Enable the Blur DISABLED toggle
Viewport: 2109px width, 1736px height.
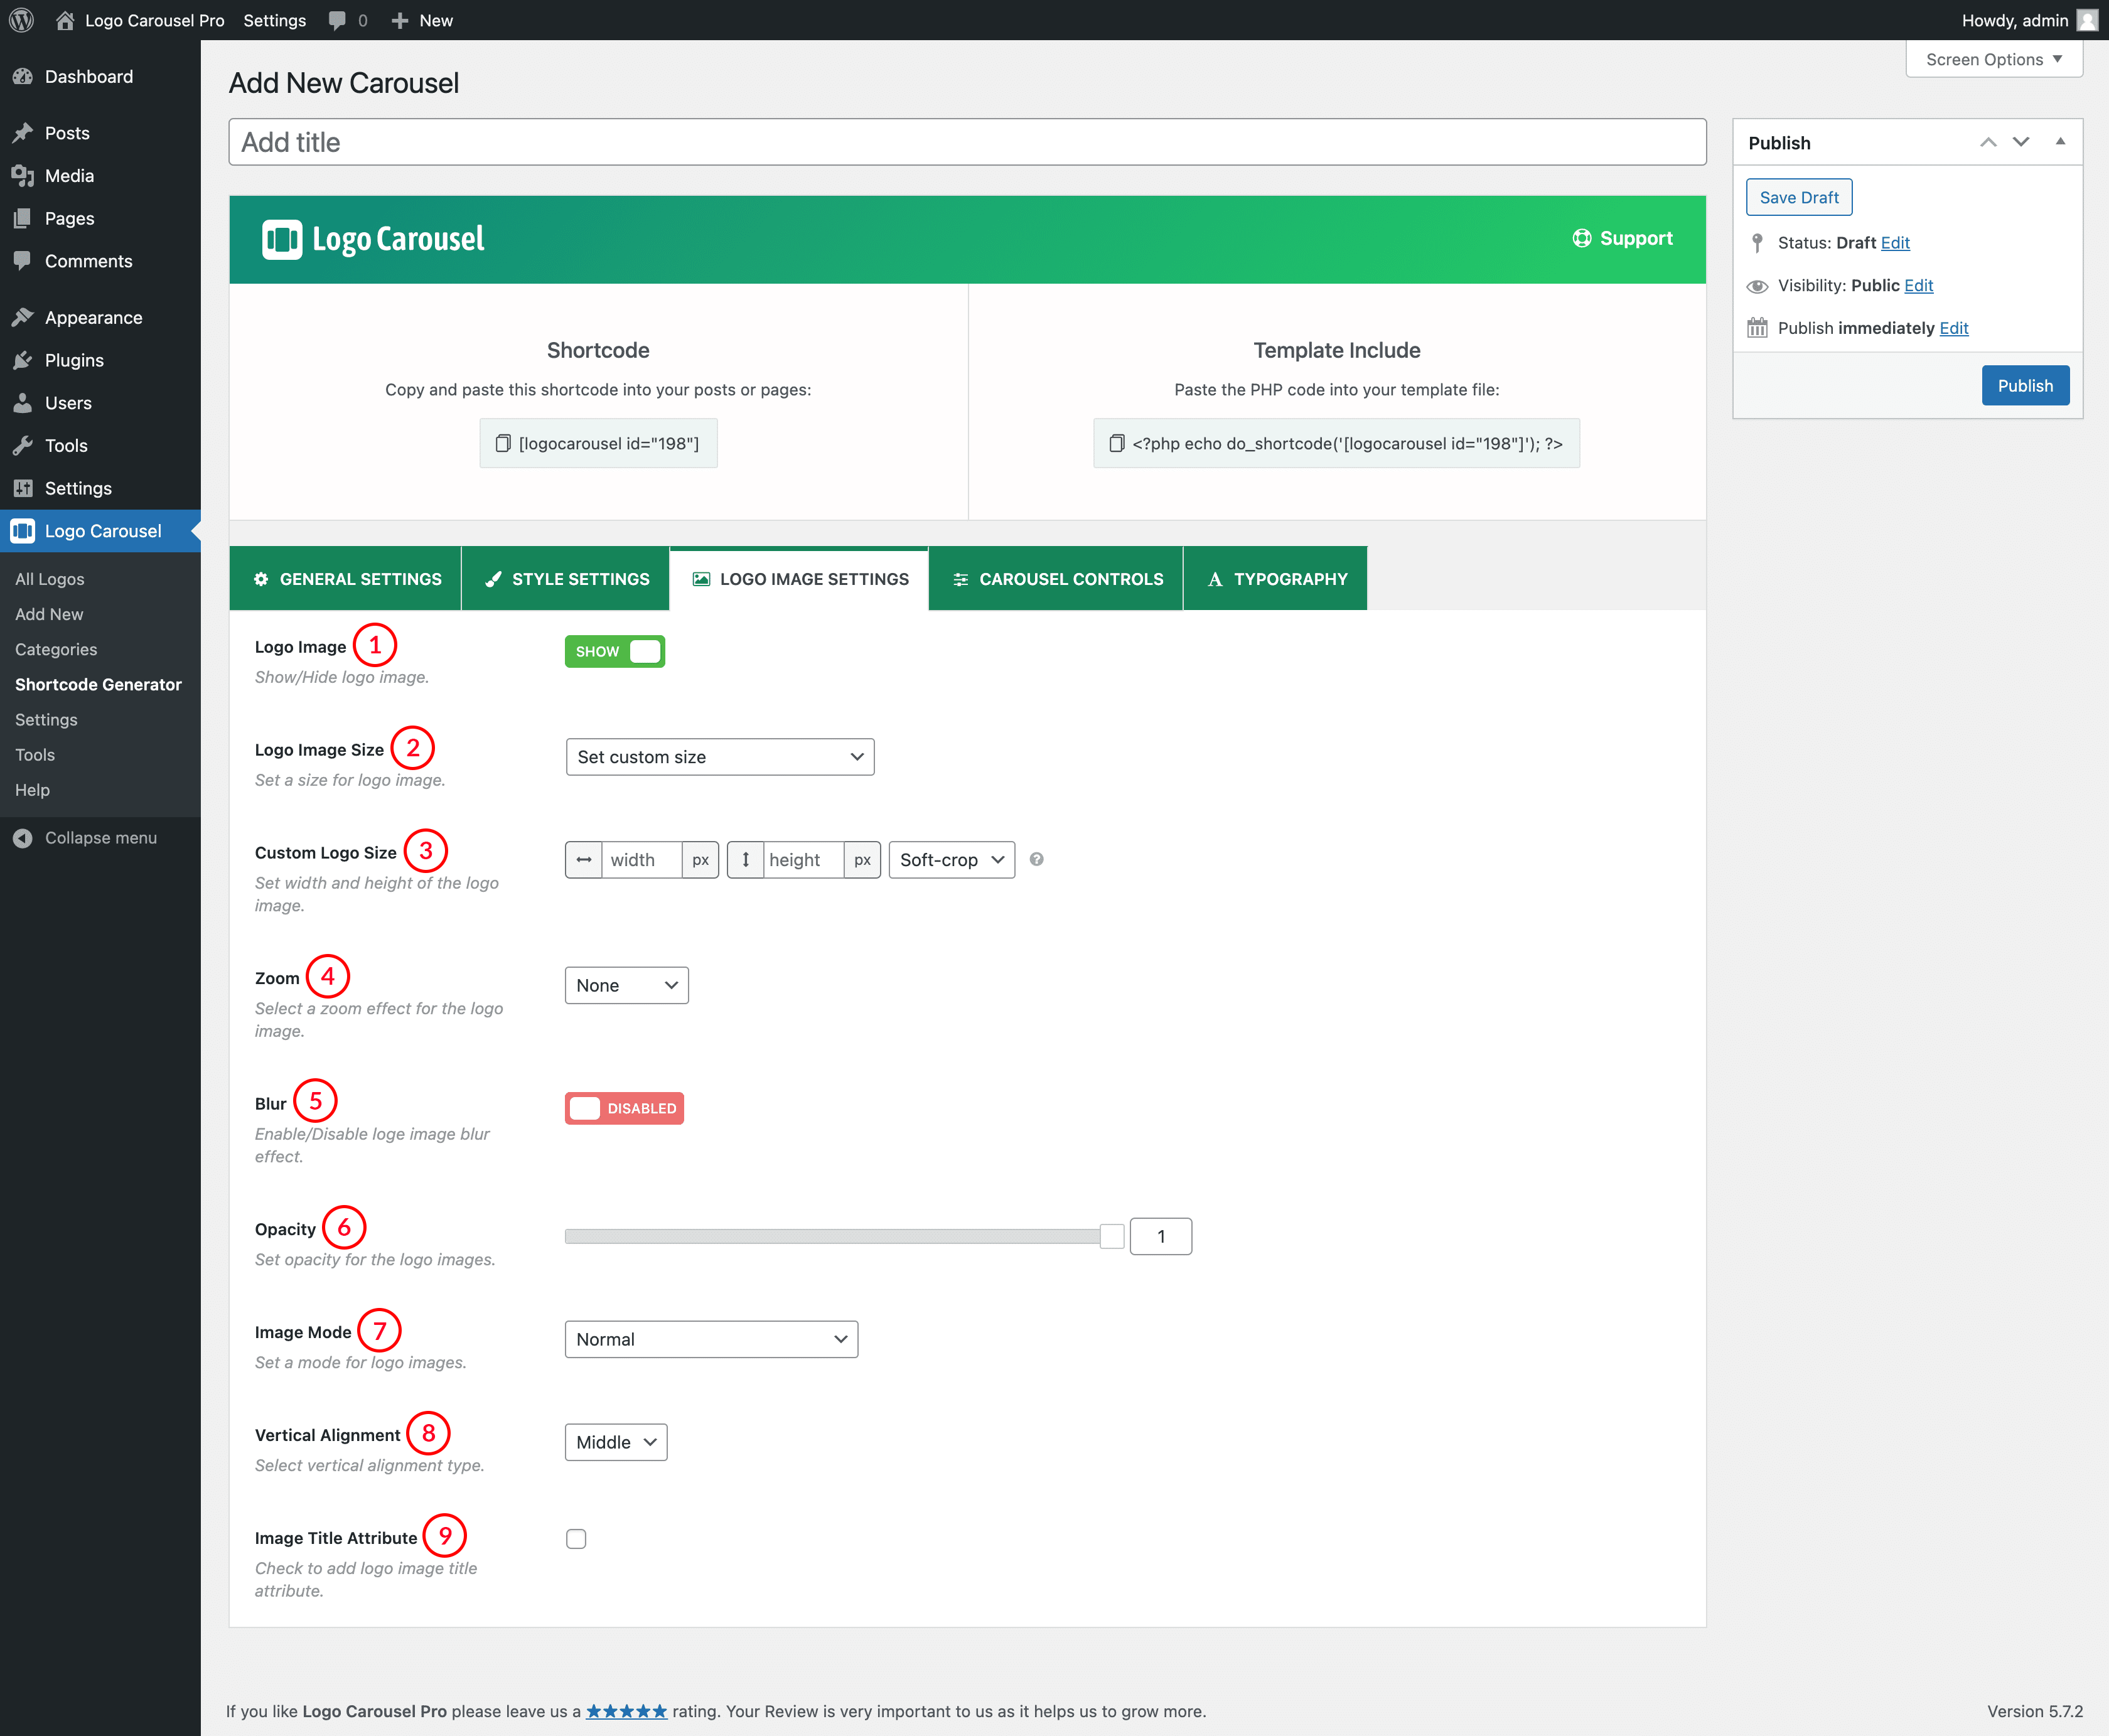(624, 1108)
